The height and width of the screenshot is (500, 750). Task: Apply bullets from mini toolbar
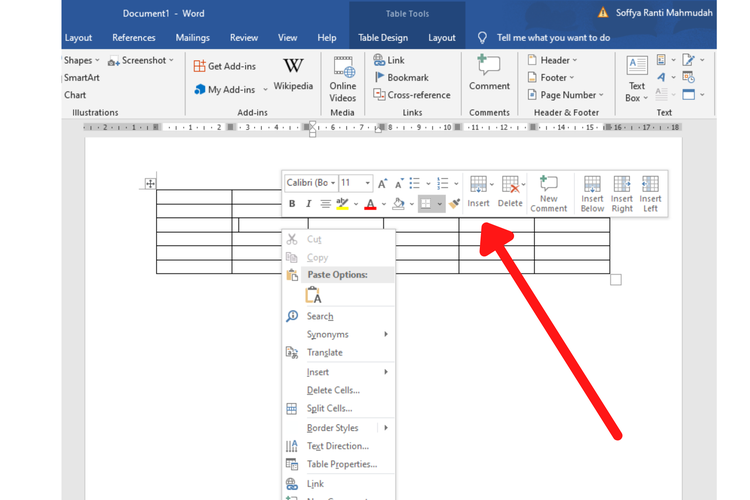[x=415, y=183]
